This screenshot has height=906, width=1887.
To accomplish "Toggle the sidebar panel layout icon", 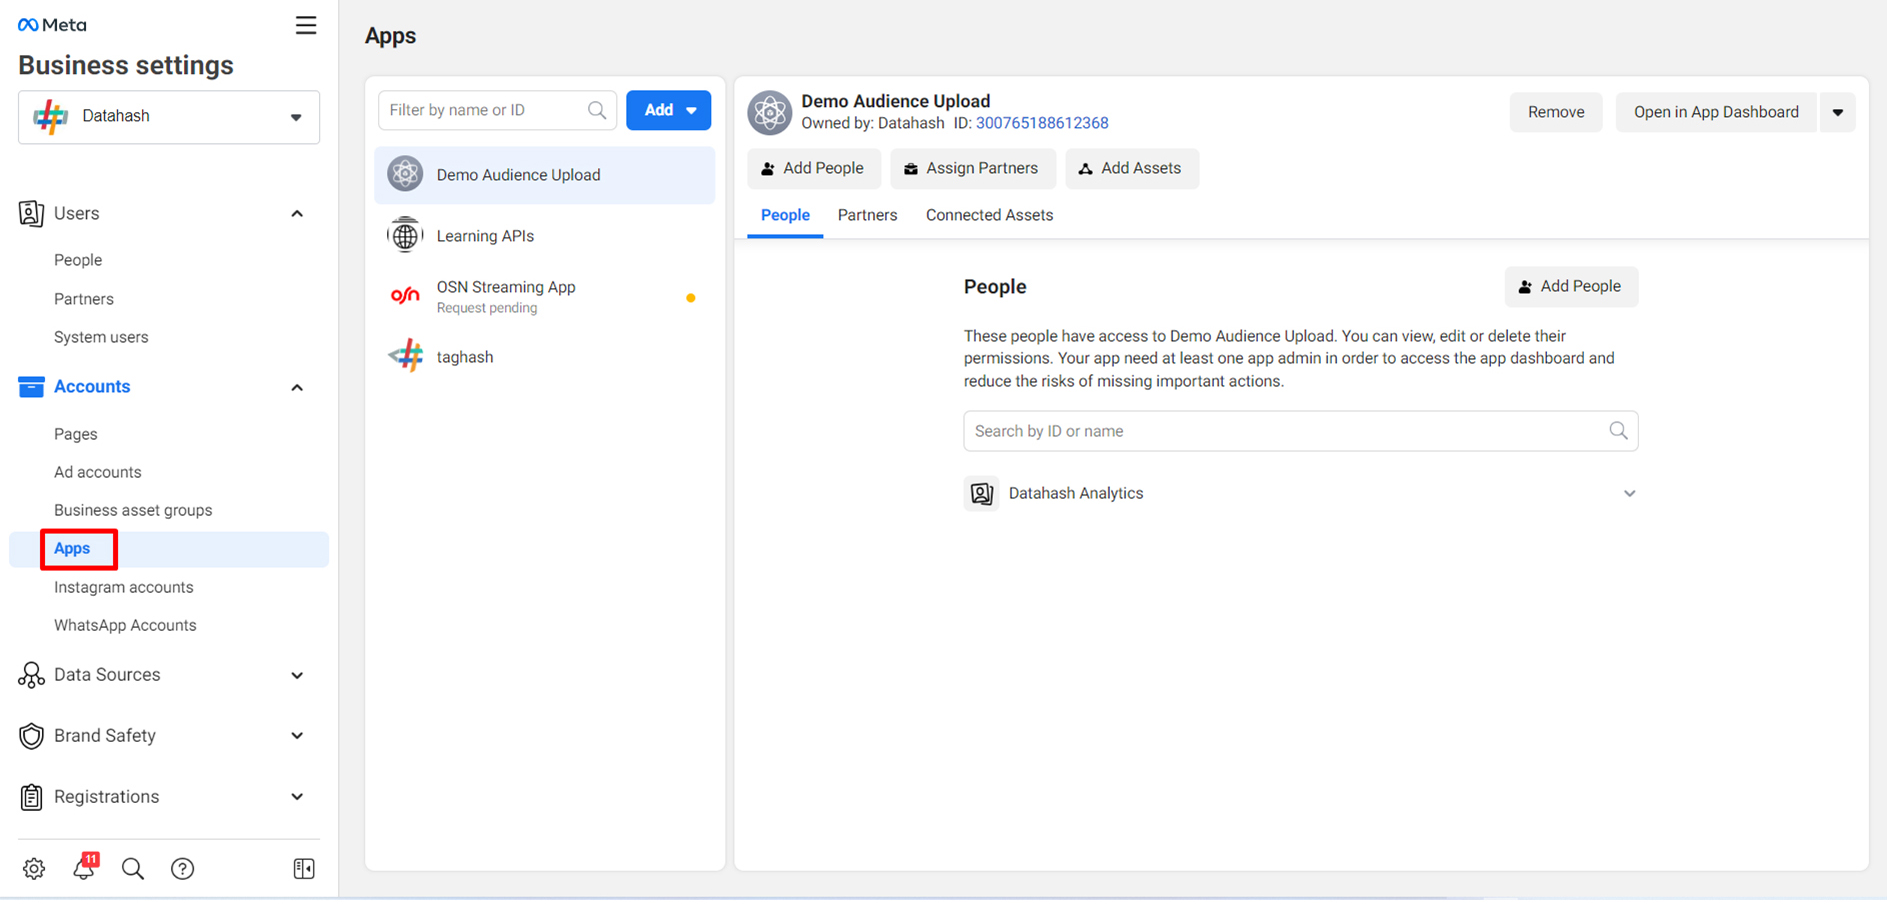I will click(x=304, y=868).
